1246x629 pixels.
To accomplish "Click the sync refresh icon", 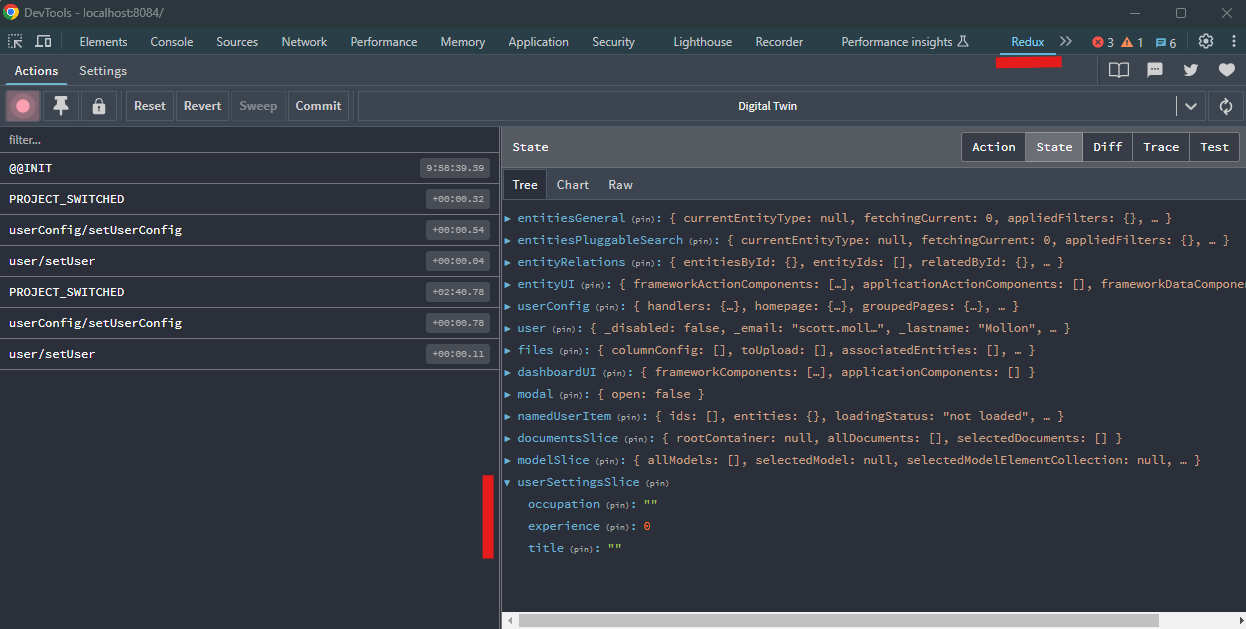I will [1225, 106].
